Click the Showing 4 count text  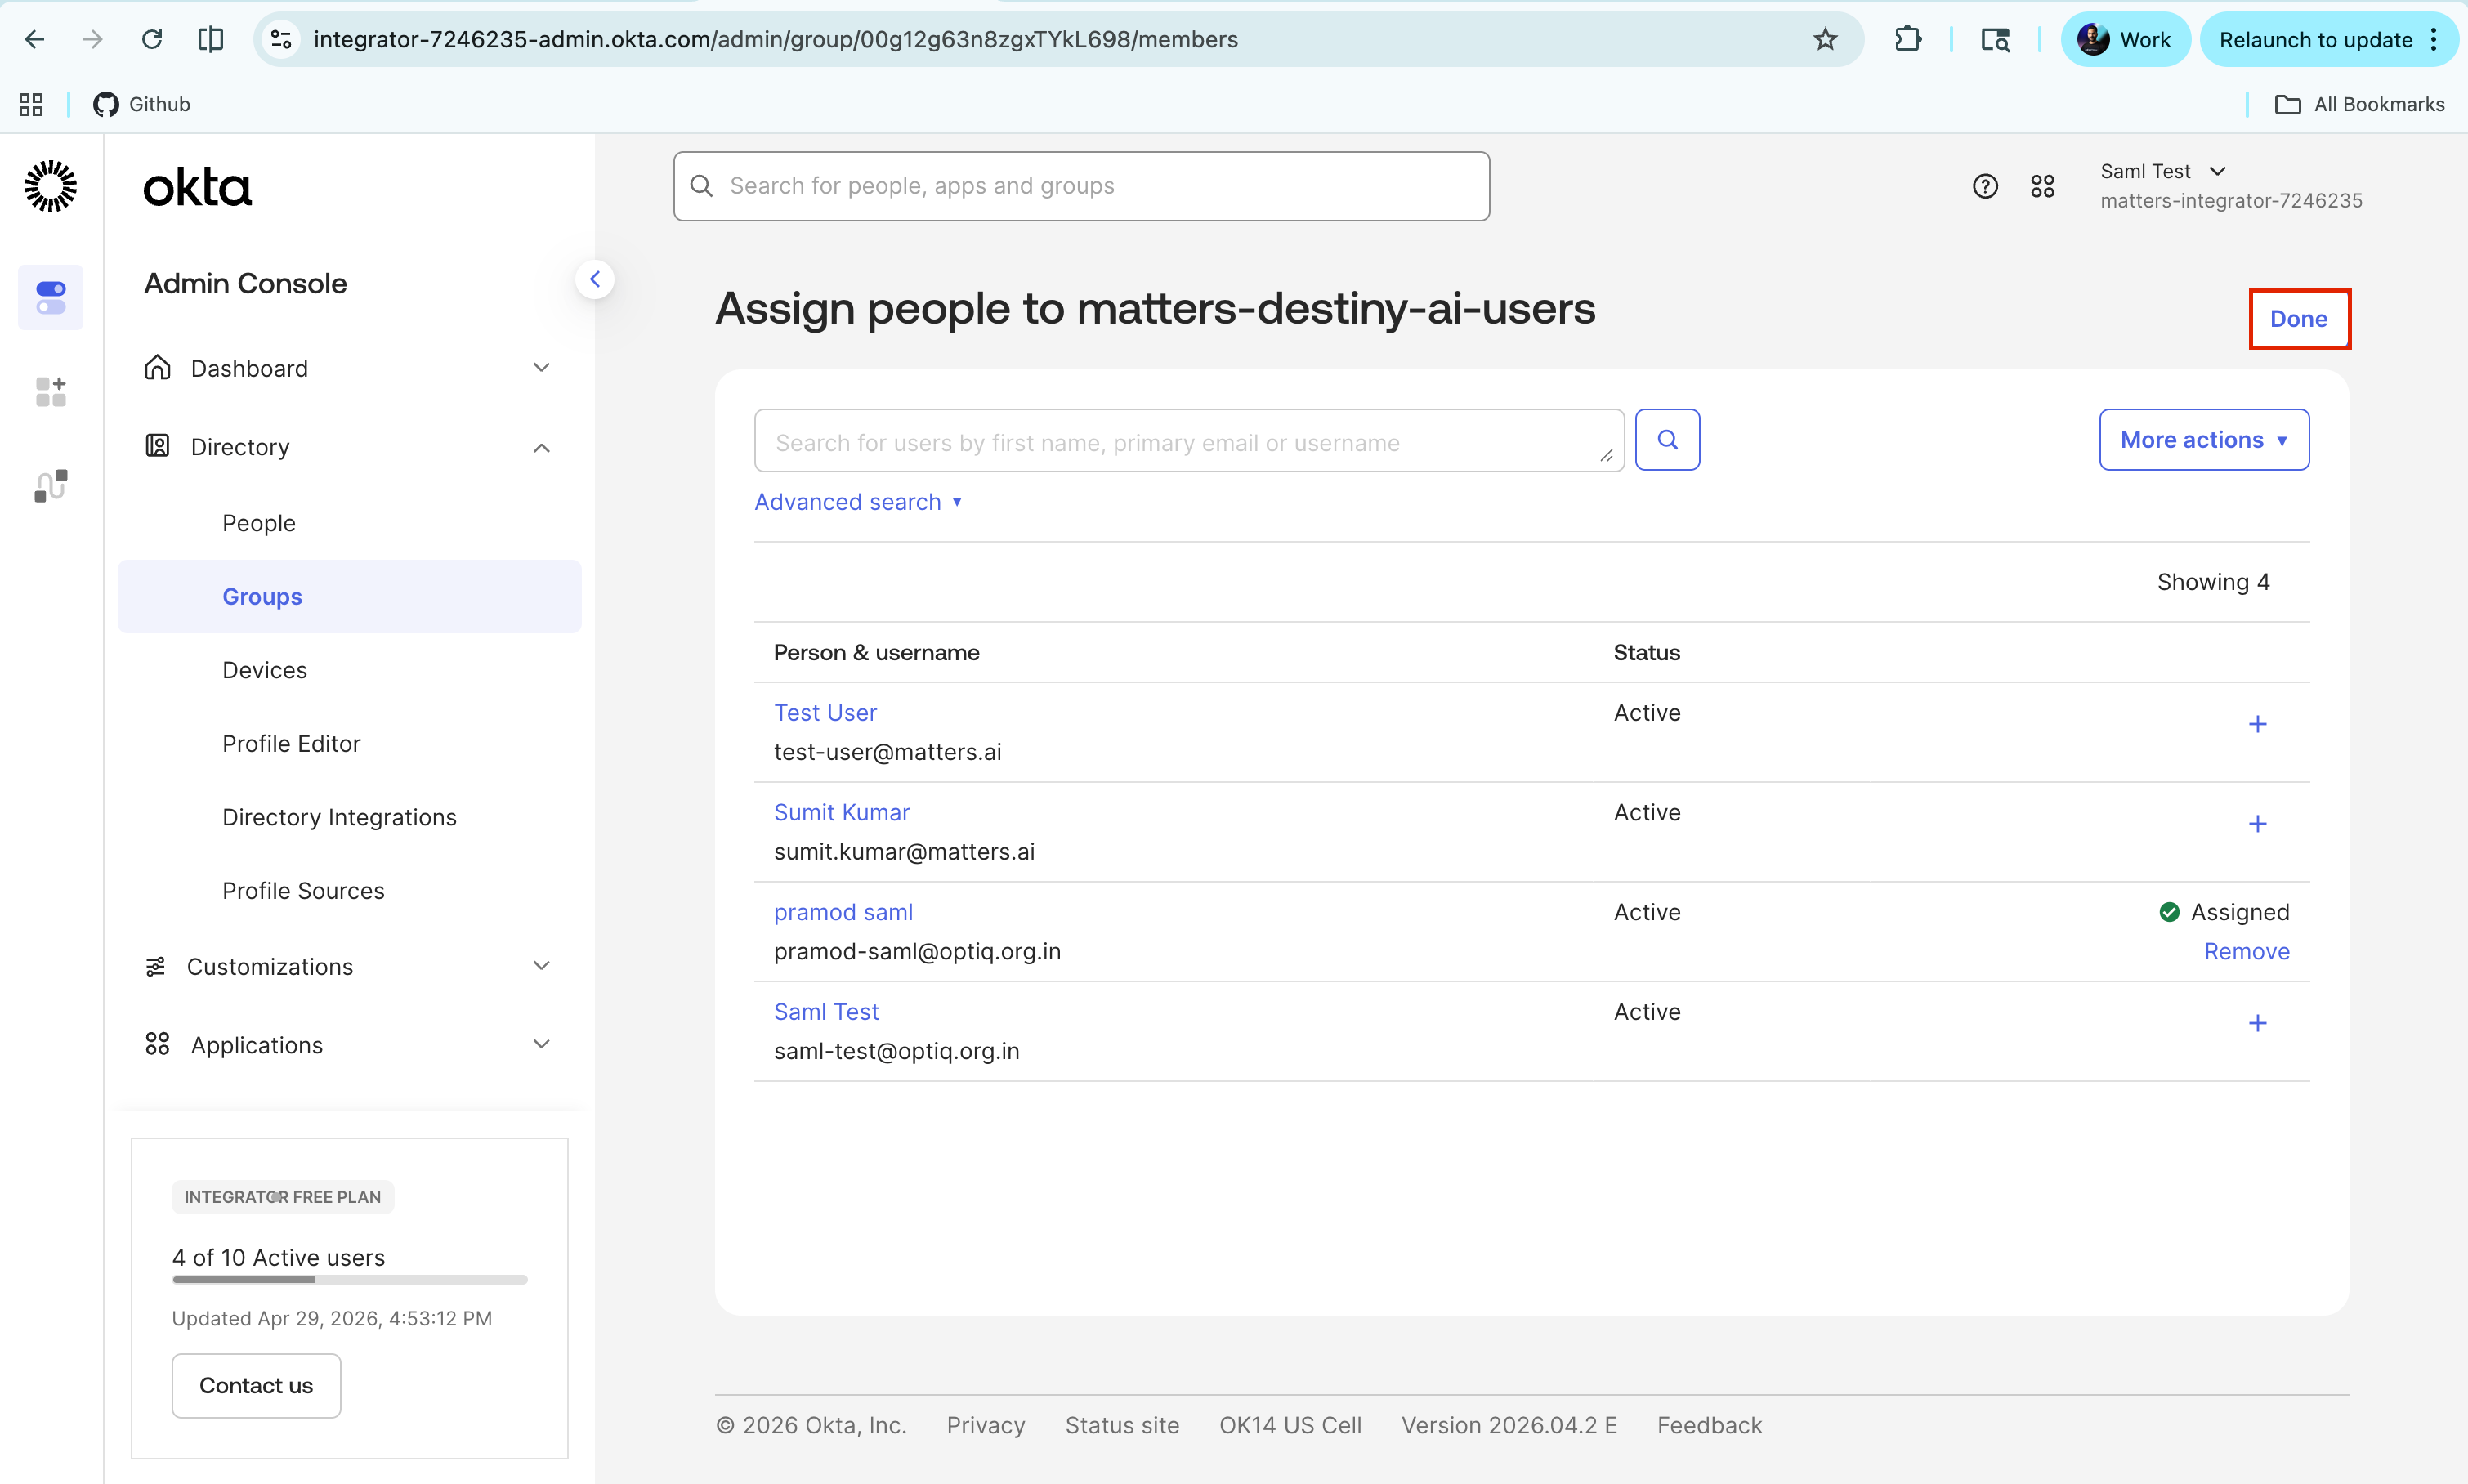tap(2213, 582)
